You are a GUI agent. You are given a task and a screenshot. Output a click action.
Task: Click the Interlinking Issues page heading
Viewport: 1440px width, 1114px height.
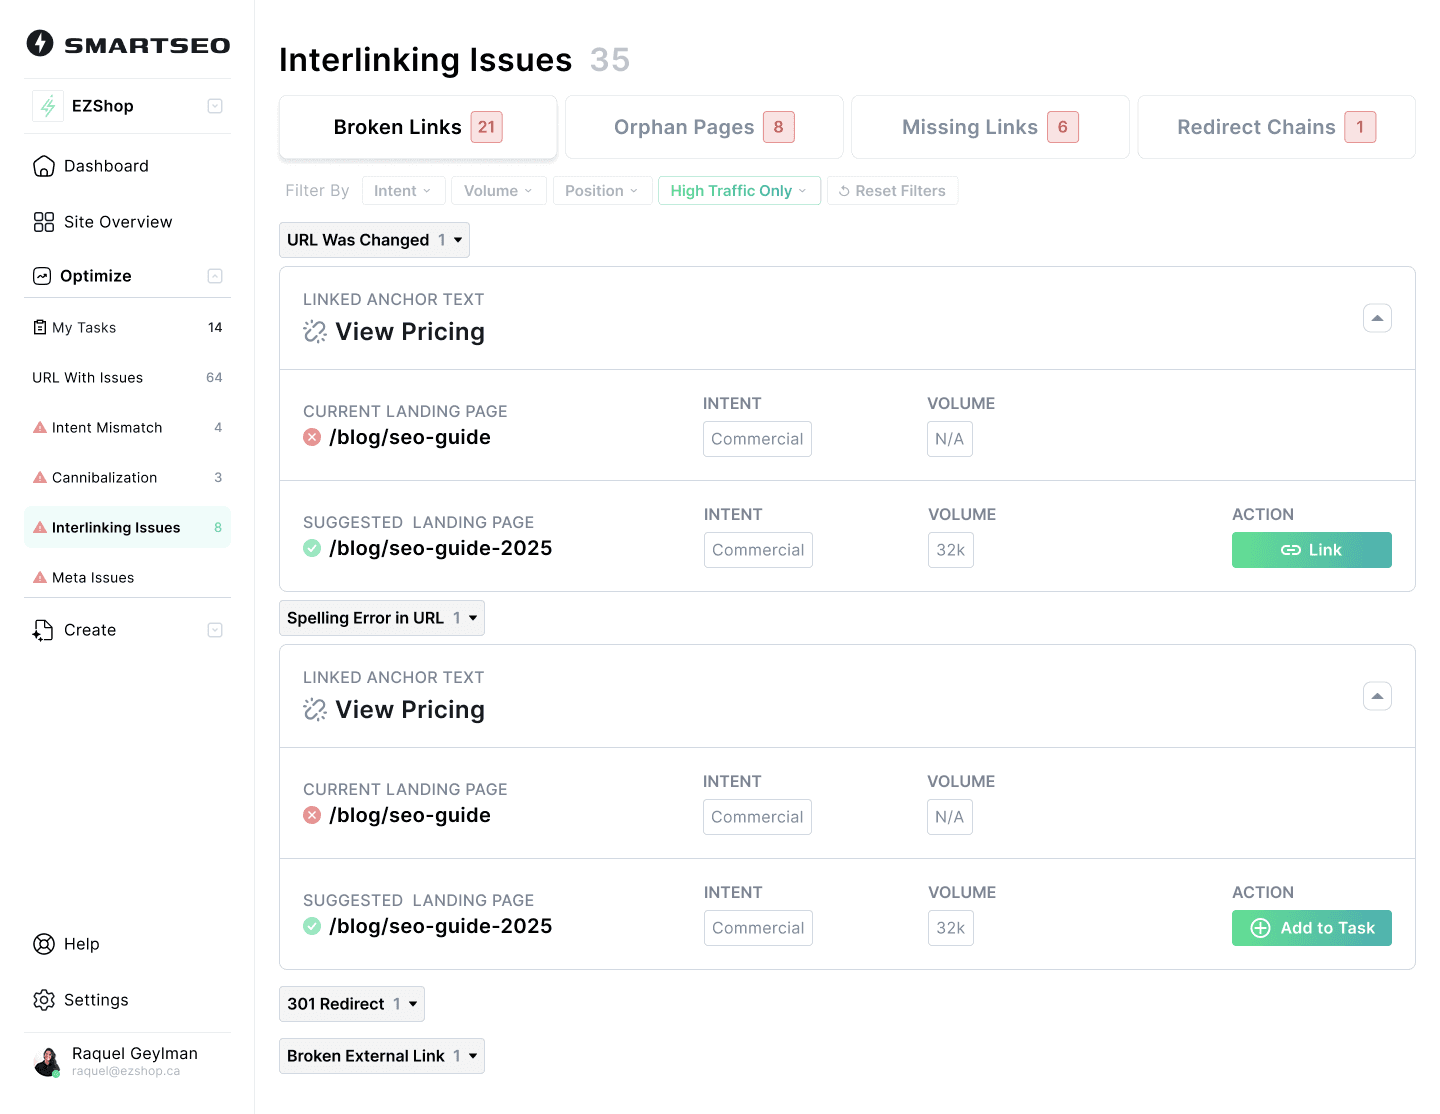click(425, 60)
